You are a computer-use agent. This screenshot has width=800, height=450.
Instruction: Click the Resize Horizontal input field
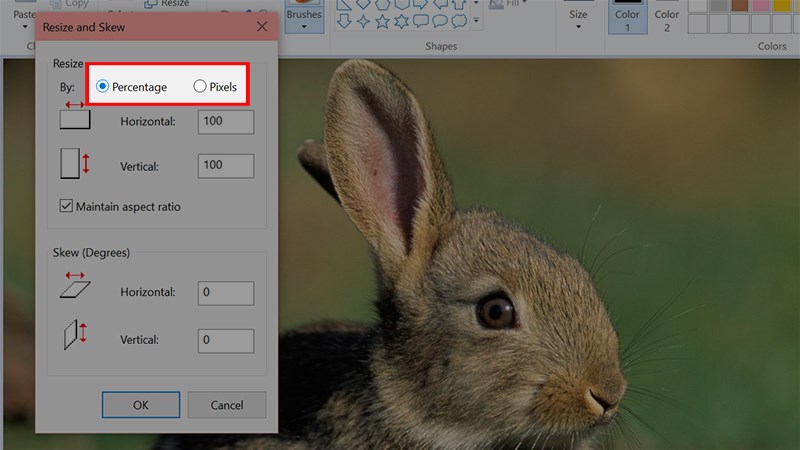tap(225, 122)
